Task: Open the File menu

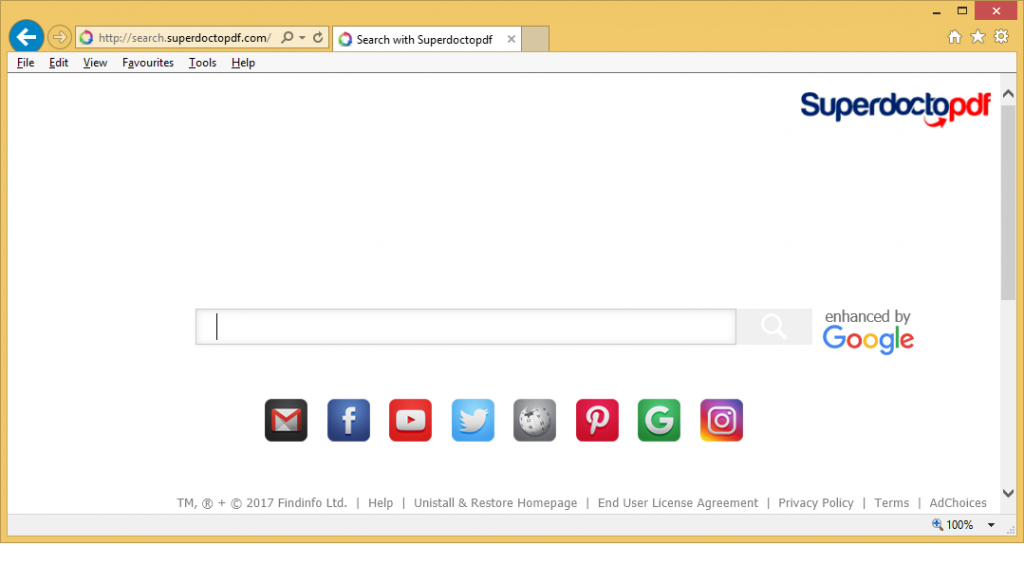Action: (25, 63)
